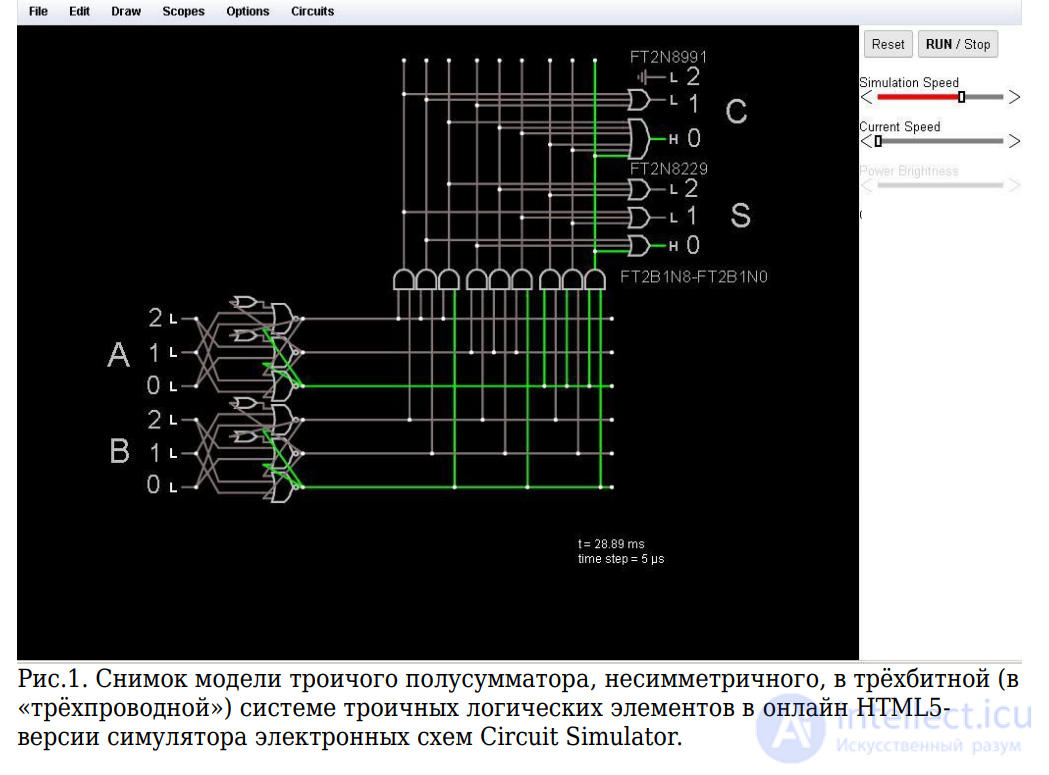The width and height of the screenshot is (1049, 775).
Task: Open the File menu
Action: tap(38, 11)
